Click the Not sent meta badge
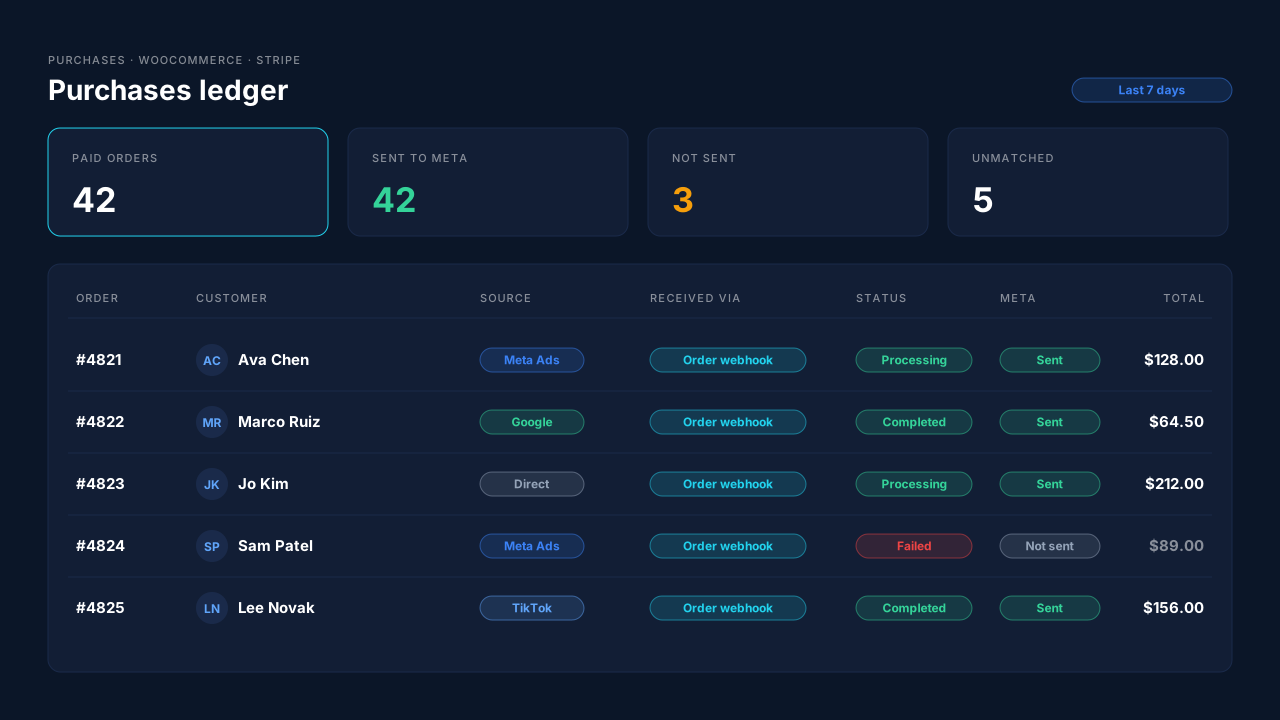 coord(1050,546)
